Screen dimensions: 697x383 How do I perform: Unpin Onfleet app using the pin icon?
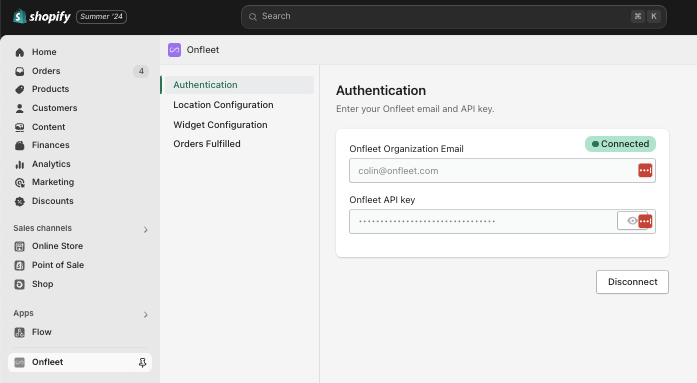pos(142,363)
